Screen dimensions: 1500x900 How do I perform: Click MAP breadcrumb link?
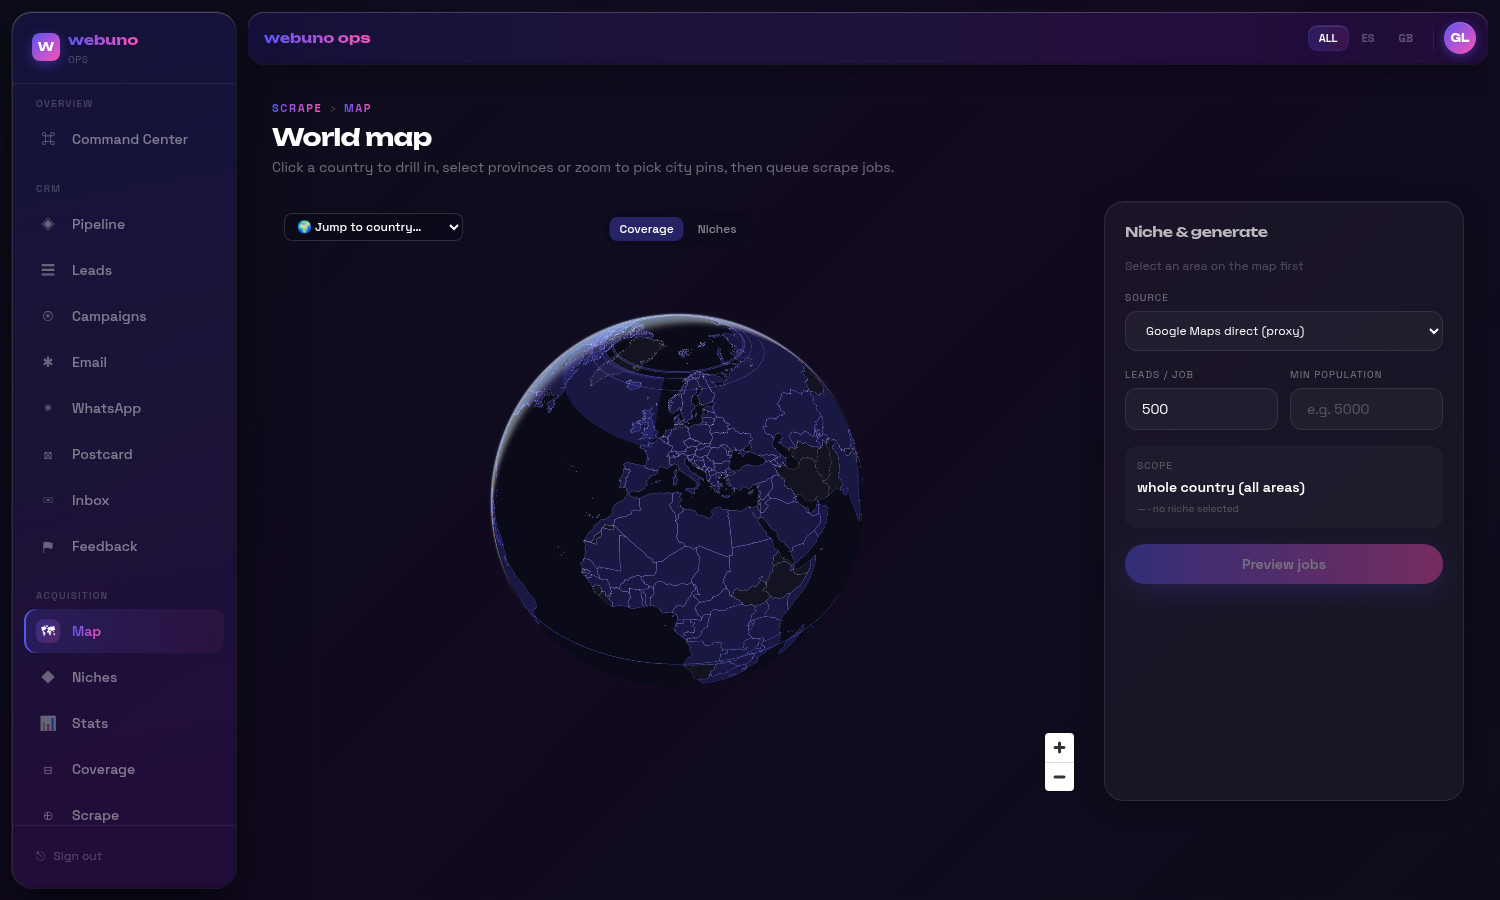(358, 108)
